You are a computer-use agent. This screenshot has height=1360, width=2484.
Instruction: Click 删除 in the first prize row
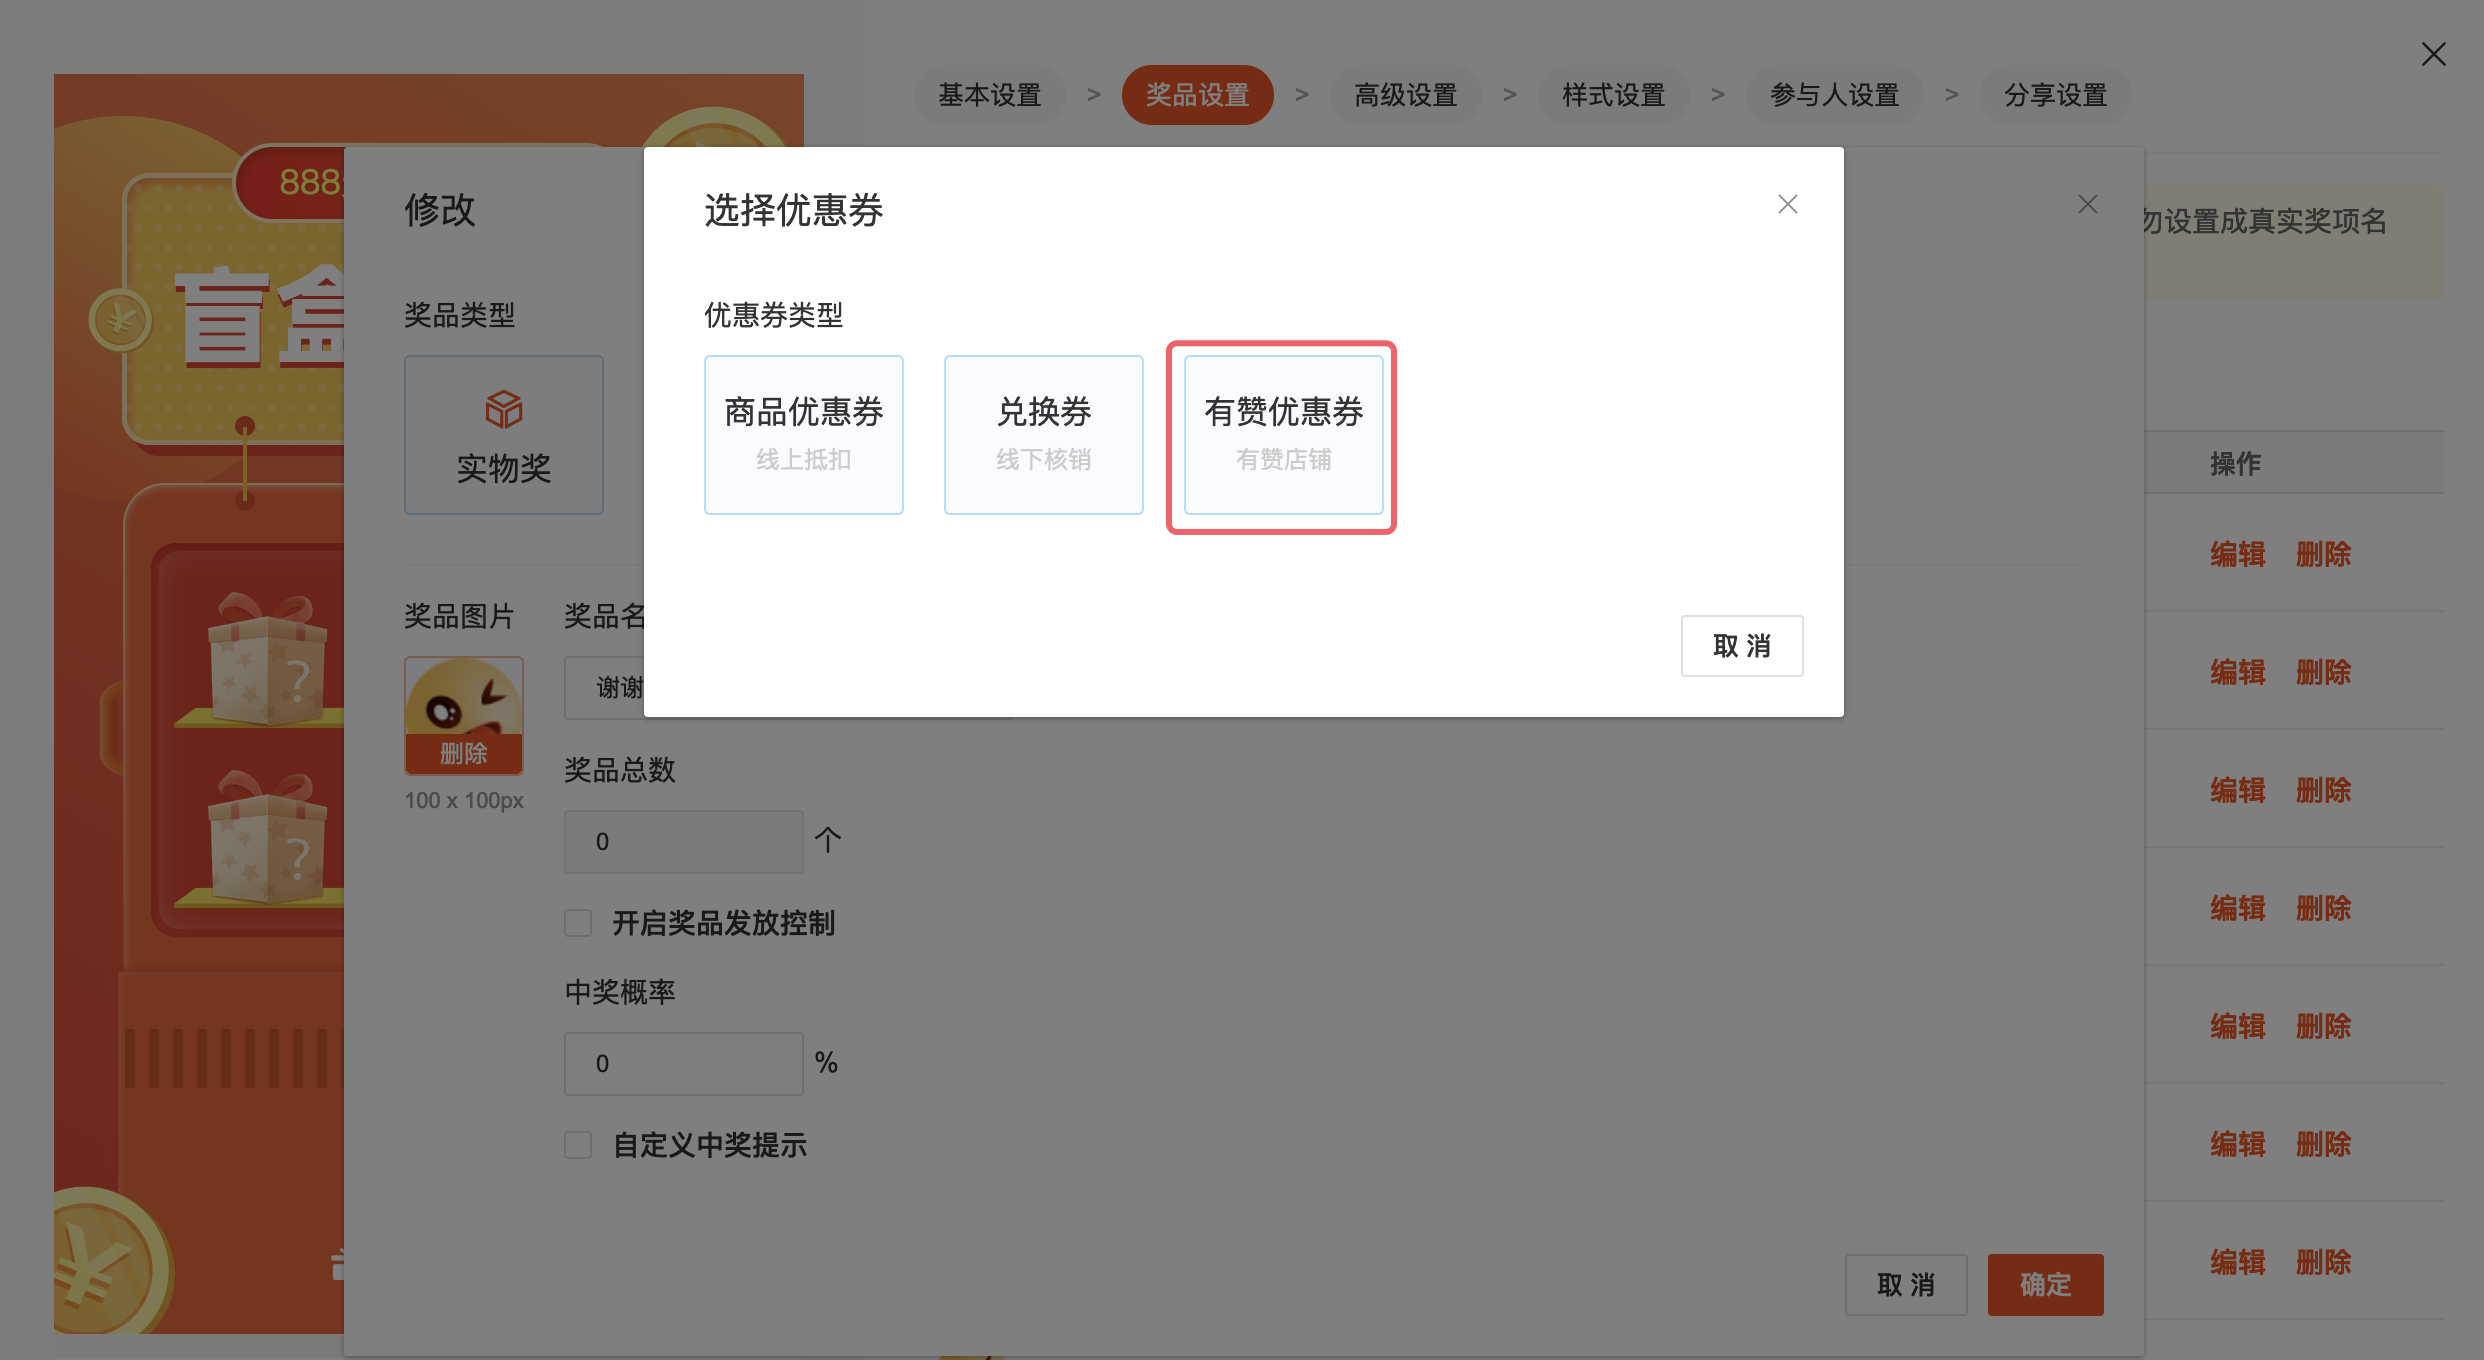[x=2323, y=554]
